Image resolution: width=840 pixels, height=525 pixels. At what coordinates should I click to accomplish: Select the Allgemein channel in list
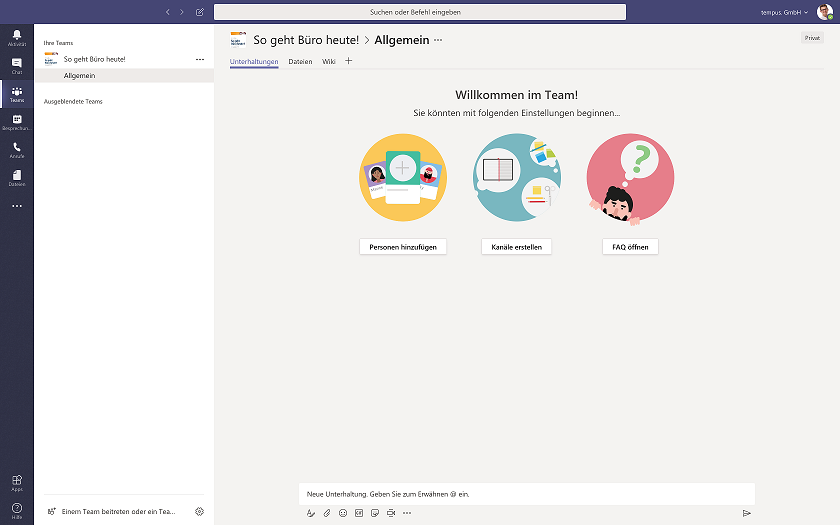124,76
